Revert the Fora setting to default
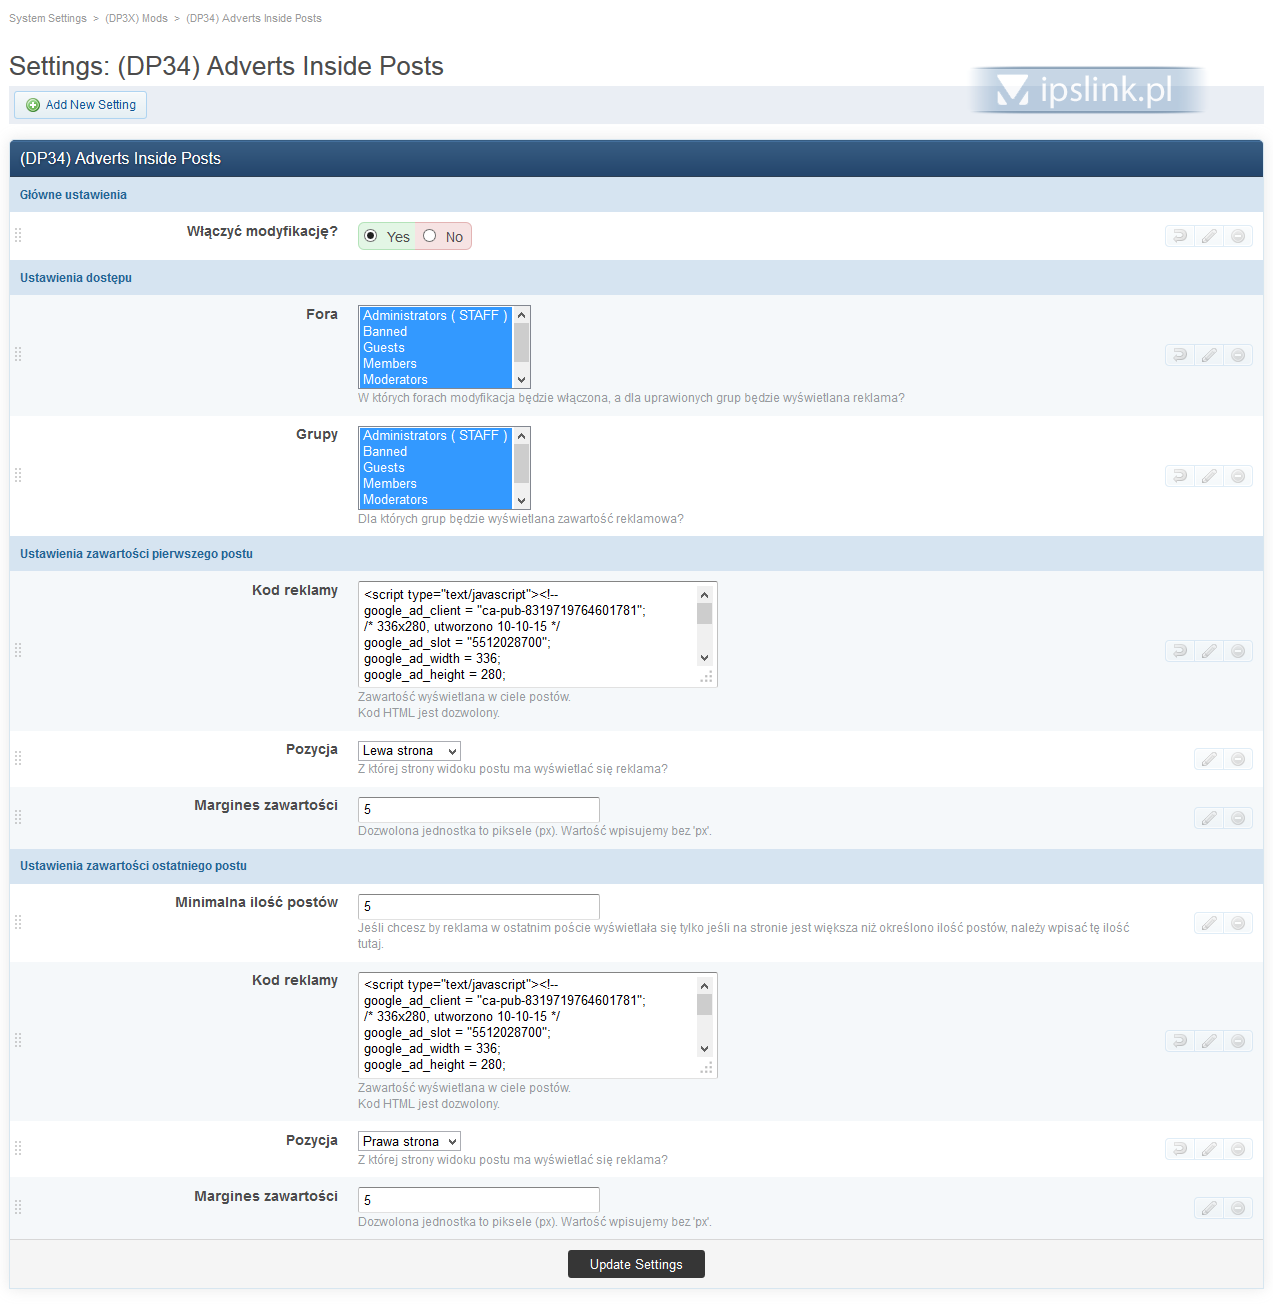The image size is (1273, 1314). click(1180, 355)
